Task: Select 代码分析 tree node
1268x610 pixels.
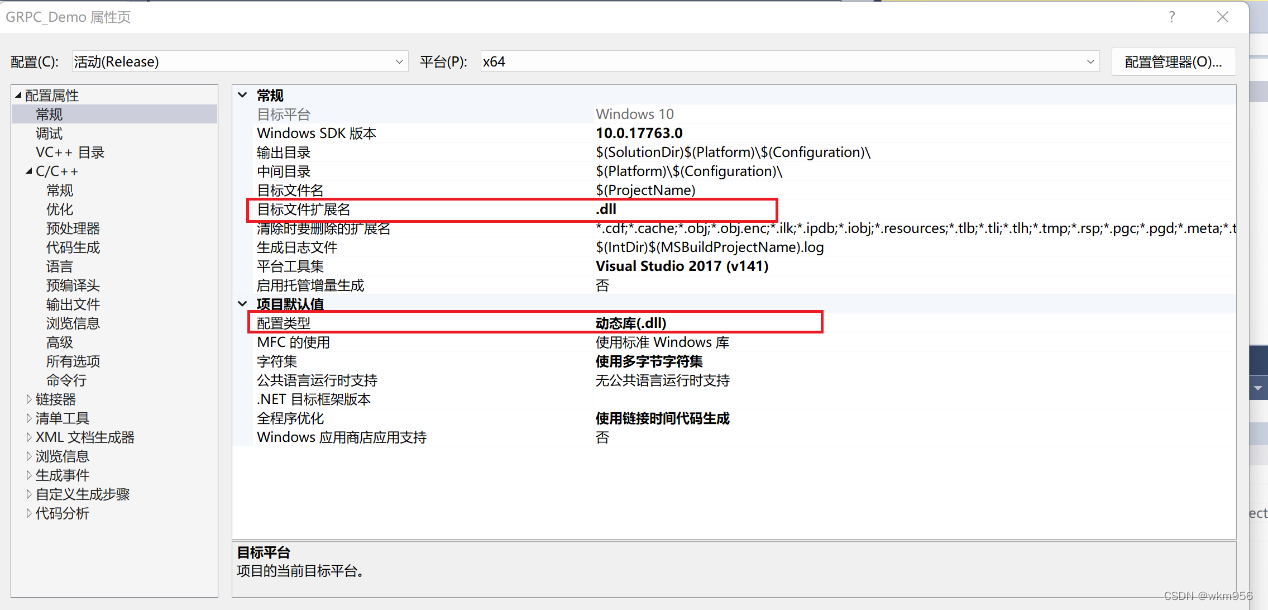Action: point(62,512)
